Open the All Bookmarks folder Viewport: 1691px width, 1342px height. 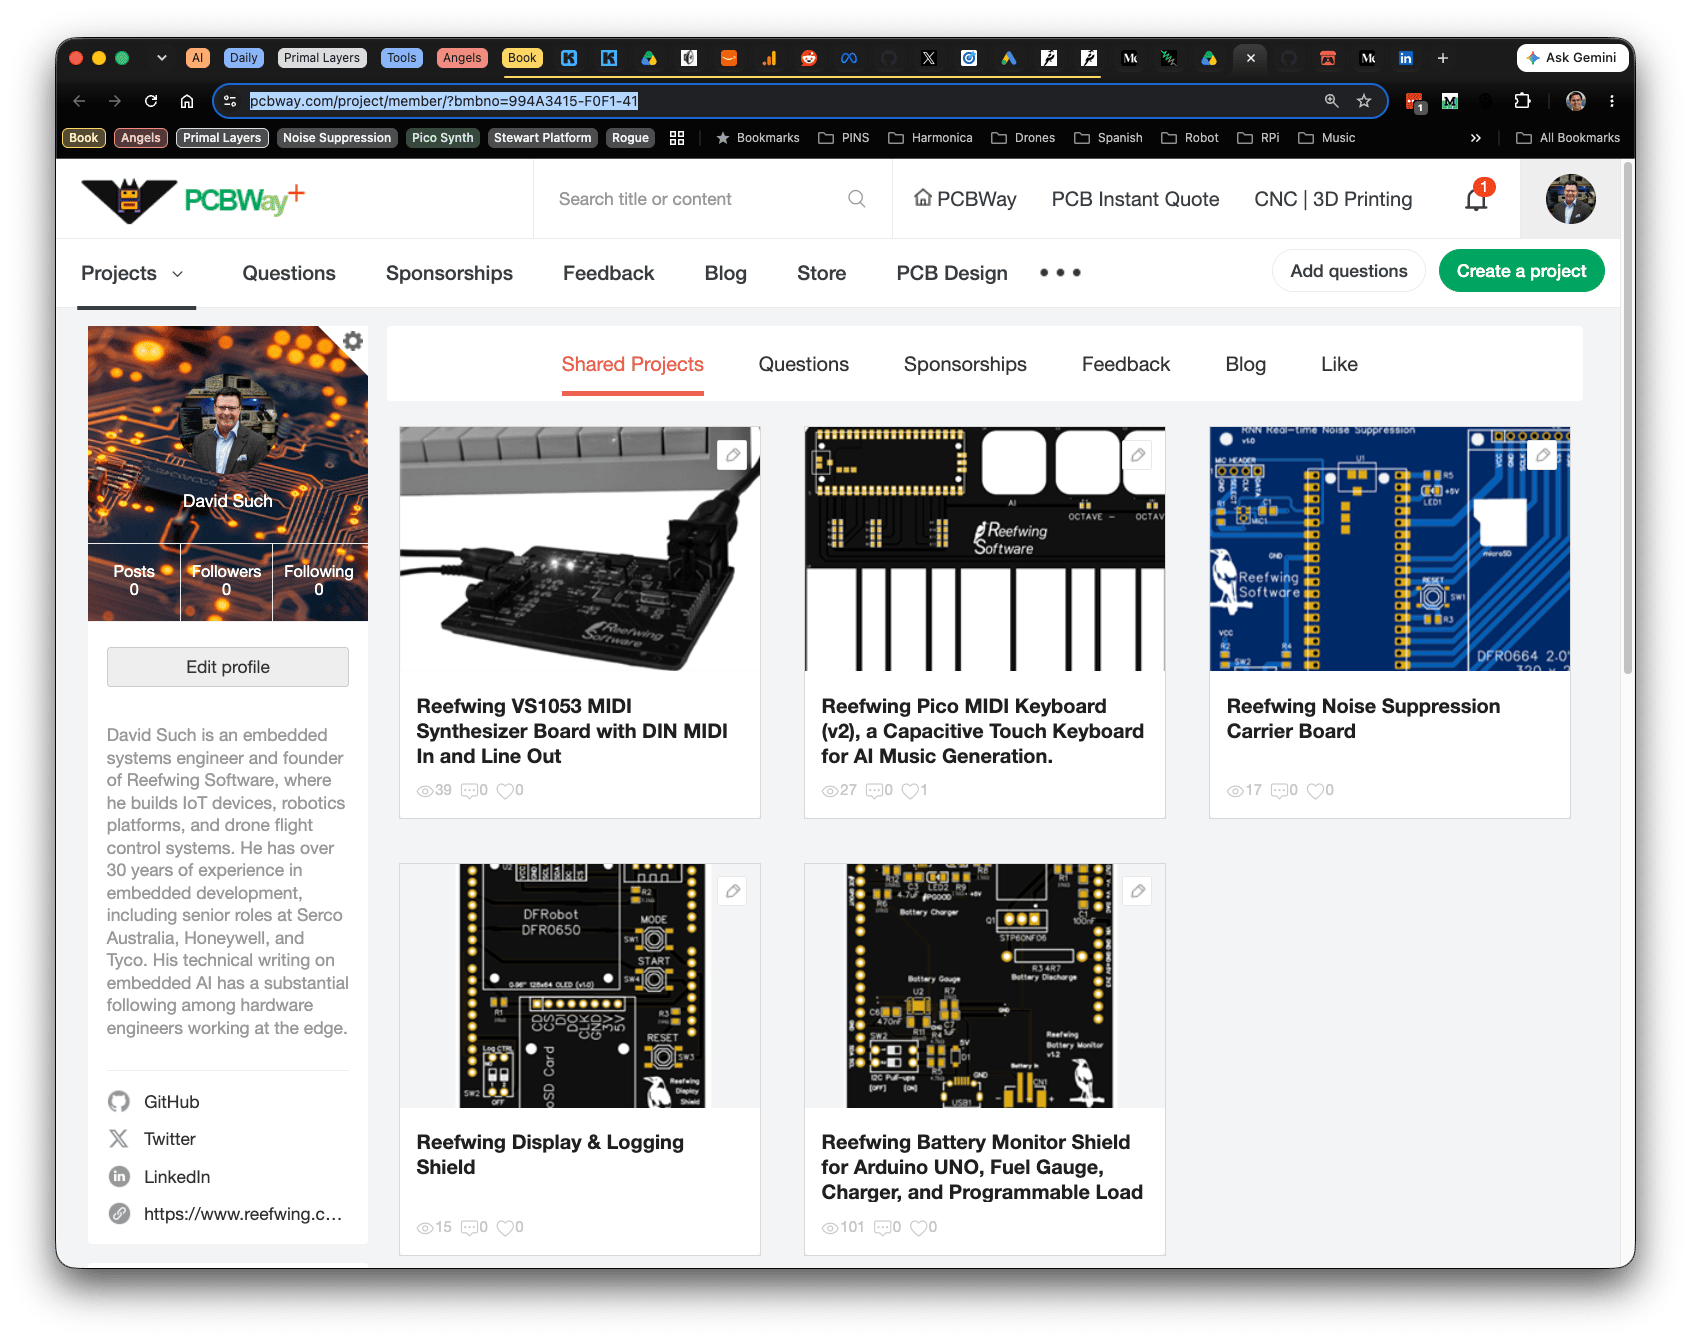point(1568,138)
